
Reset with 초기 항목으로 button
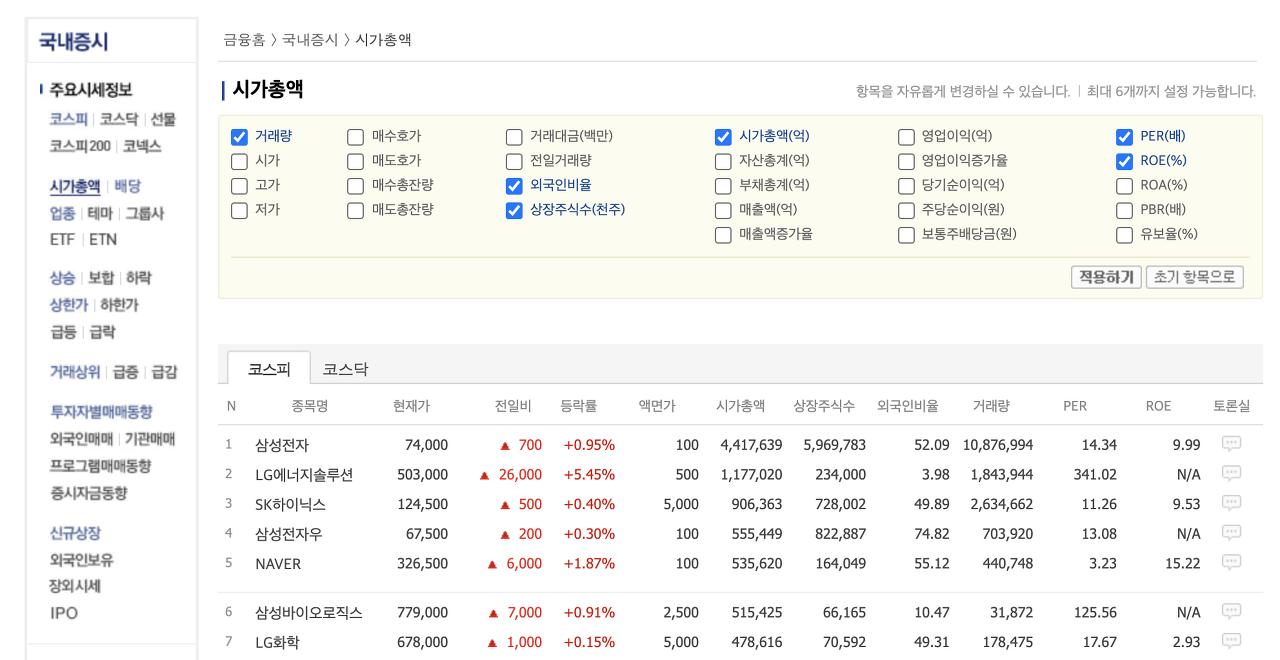click(1194, 277)
